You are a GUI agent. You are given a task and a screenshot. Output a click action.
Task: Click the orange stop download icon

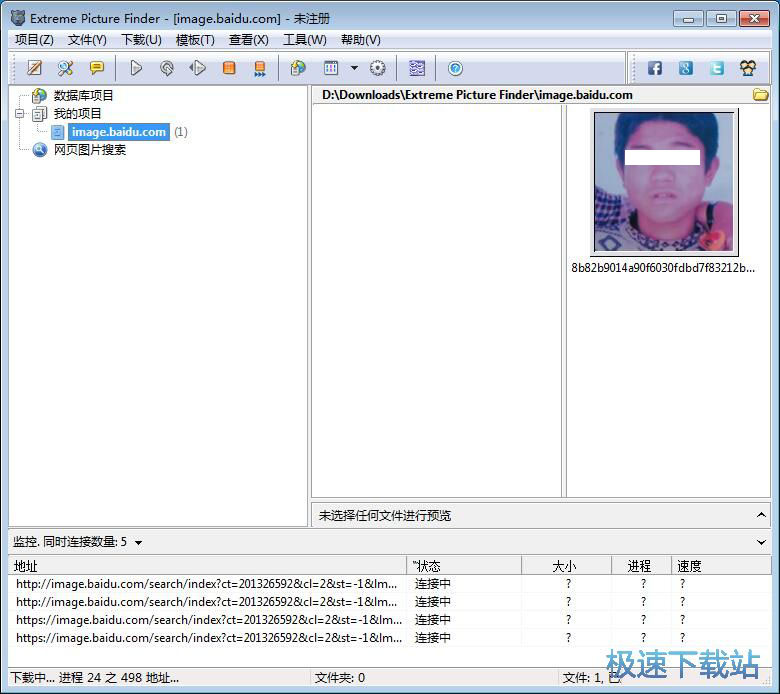tap(229, 68)
